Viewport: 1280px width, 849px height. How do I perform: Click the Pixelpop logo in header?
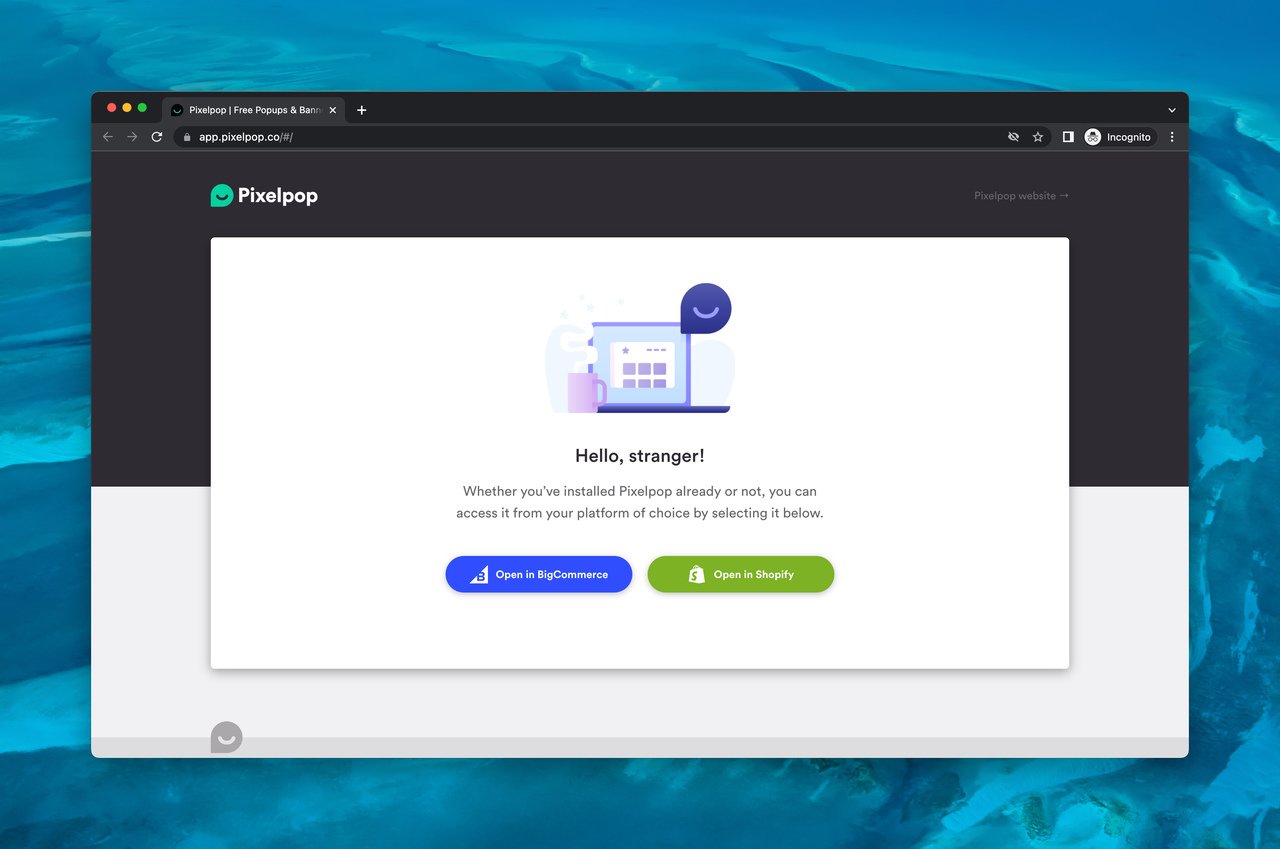coord(264,196)
